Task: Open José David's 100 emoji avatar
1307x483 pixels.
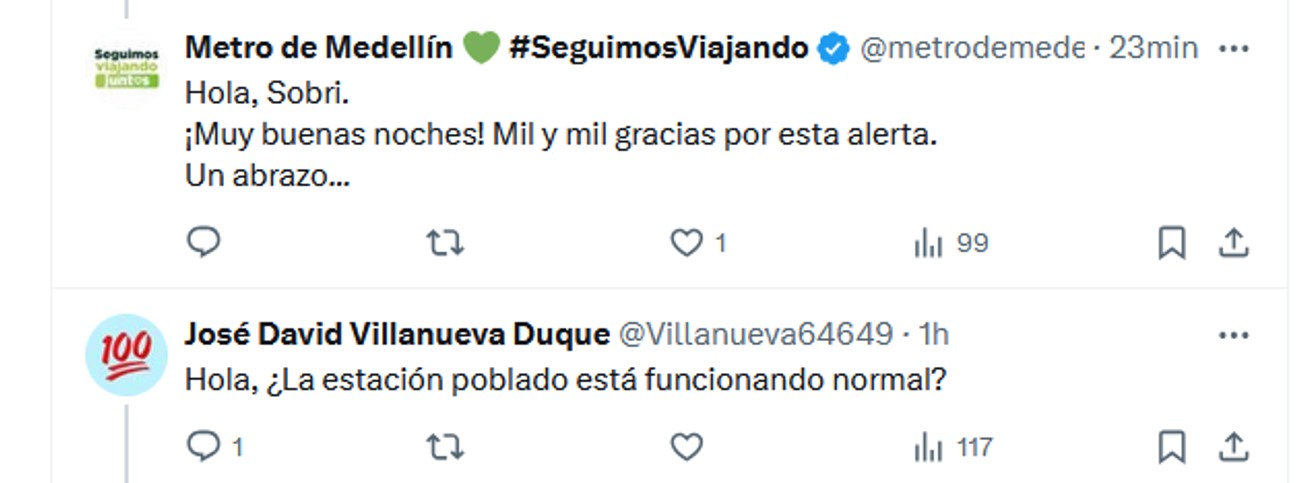Action: (x=126, y=354)
